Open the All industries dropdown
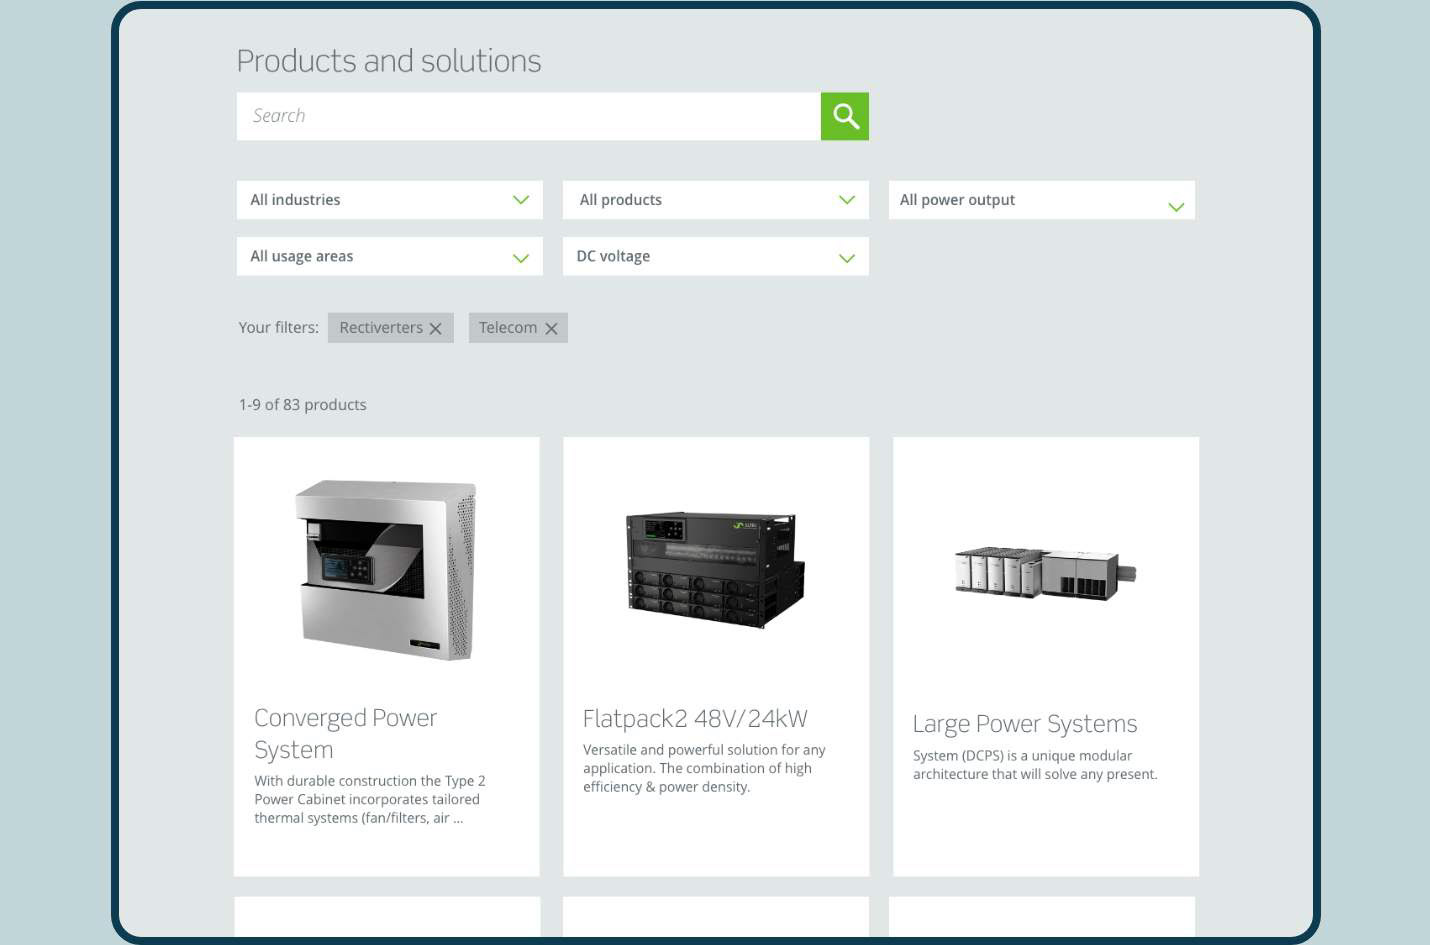 pyautogui.click(x=390, y=200)
